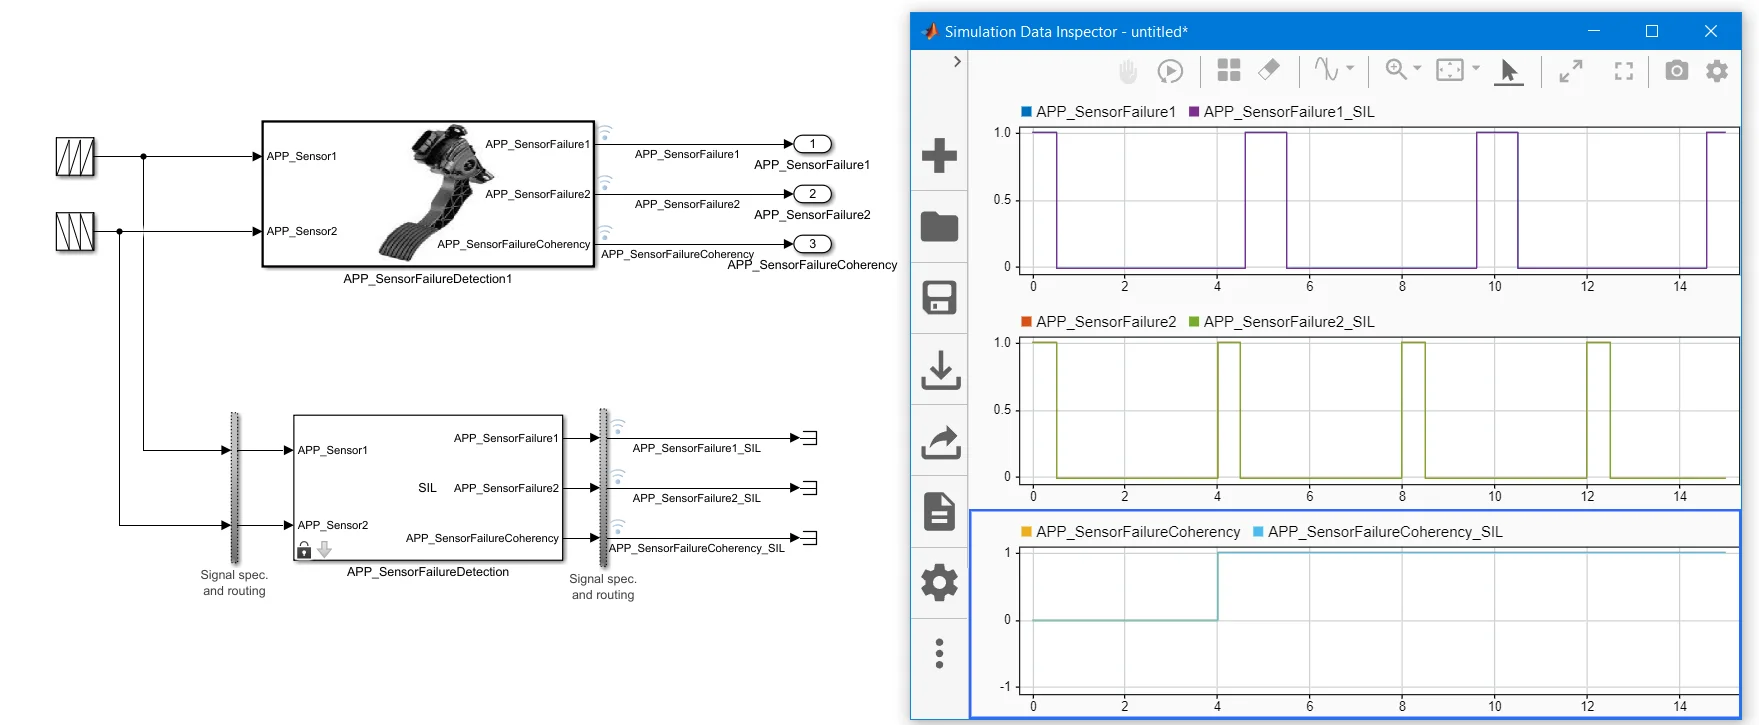Click the save floppy disk icon

pos(939,297)
